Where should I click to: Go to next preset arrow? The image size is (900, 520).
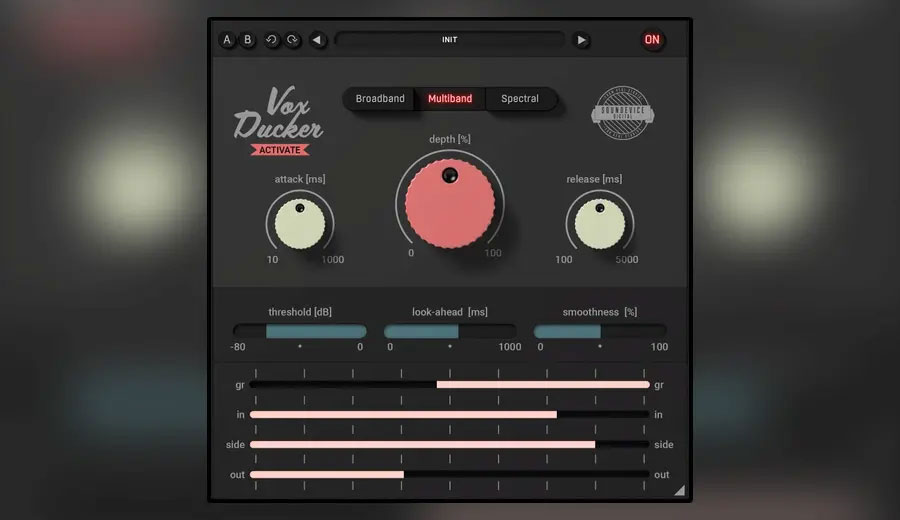[x=581, y=40]
